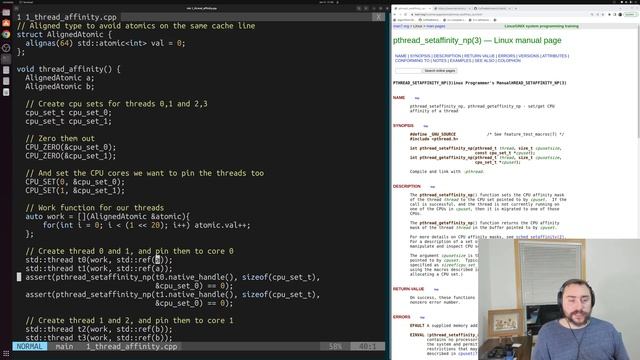The image size is (640, 360).
Task: Jump to the SYNOPSIS section link
Action: [x=420, y=56]
